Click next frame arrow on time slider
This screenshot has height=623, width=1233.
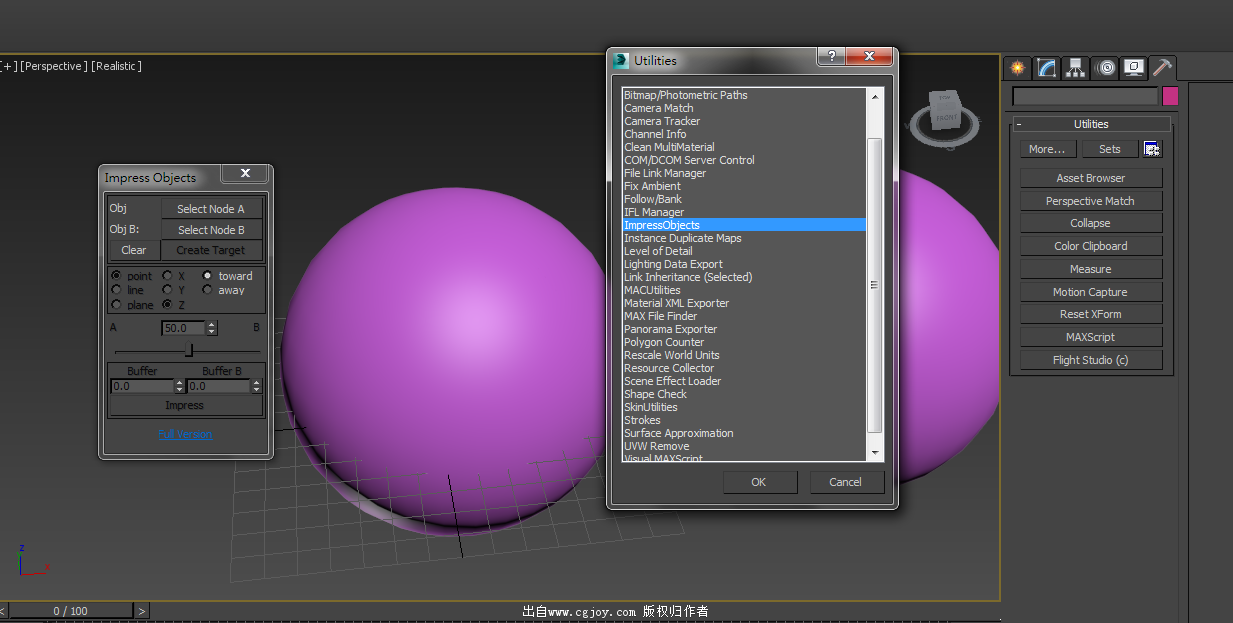[x=142, y=610]
